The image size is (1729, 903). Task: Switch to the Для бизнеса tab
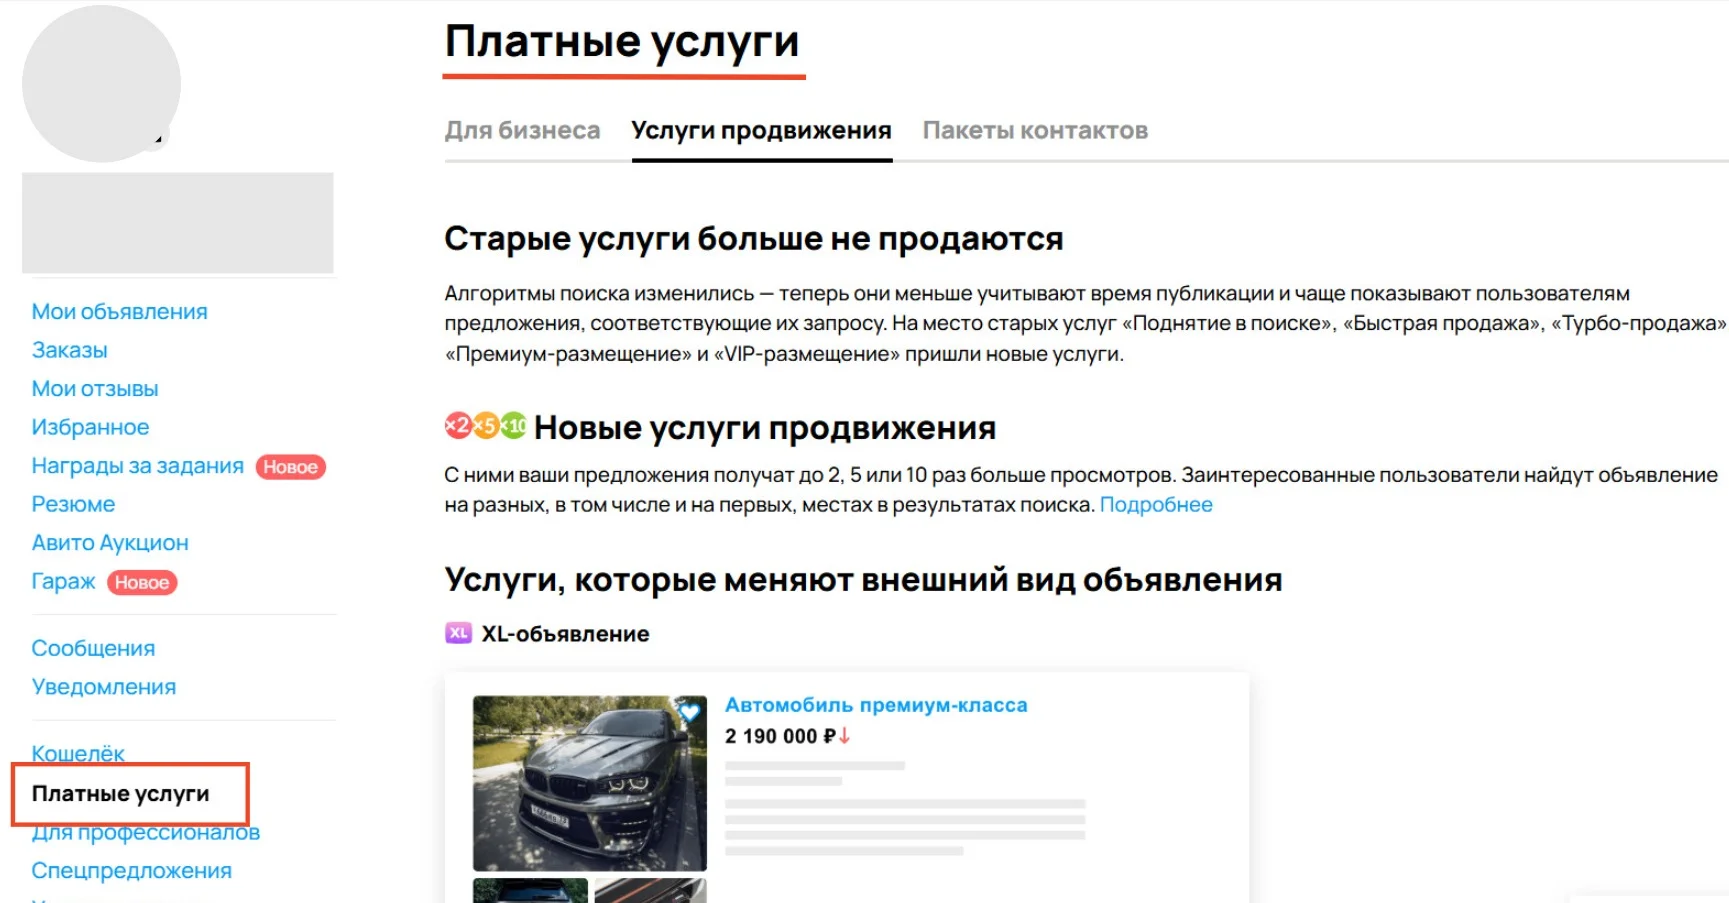coord(522,129)
